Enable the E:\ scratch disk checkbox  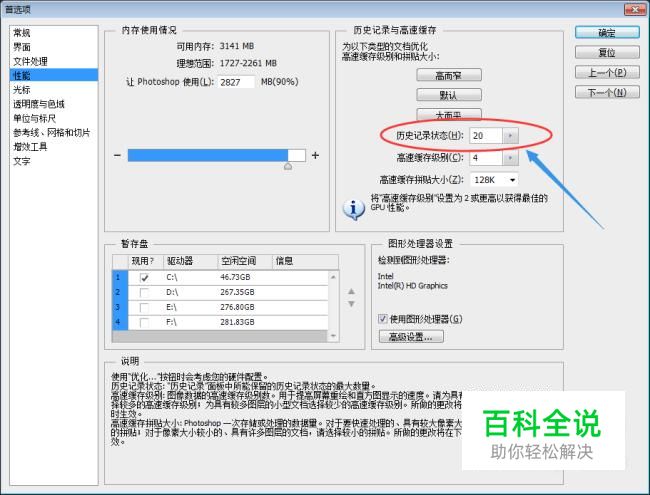(144, 307)
